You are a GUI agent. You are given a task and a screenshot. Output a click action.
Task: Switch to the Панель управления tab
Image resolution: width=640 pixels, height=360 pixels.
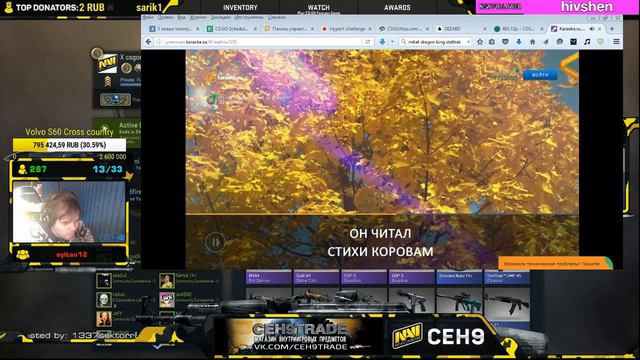pos(289,29)
